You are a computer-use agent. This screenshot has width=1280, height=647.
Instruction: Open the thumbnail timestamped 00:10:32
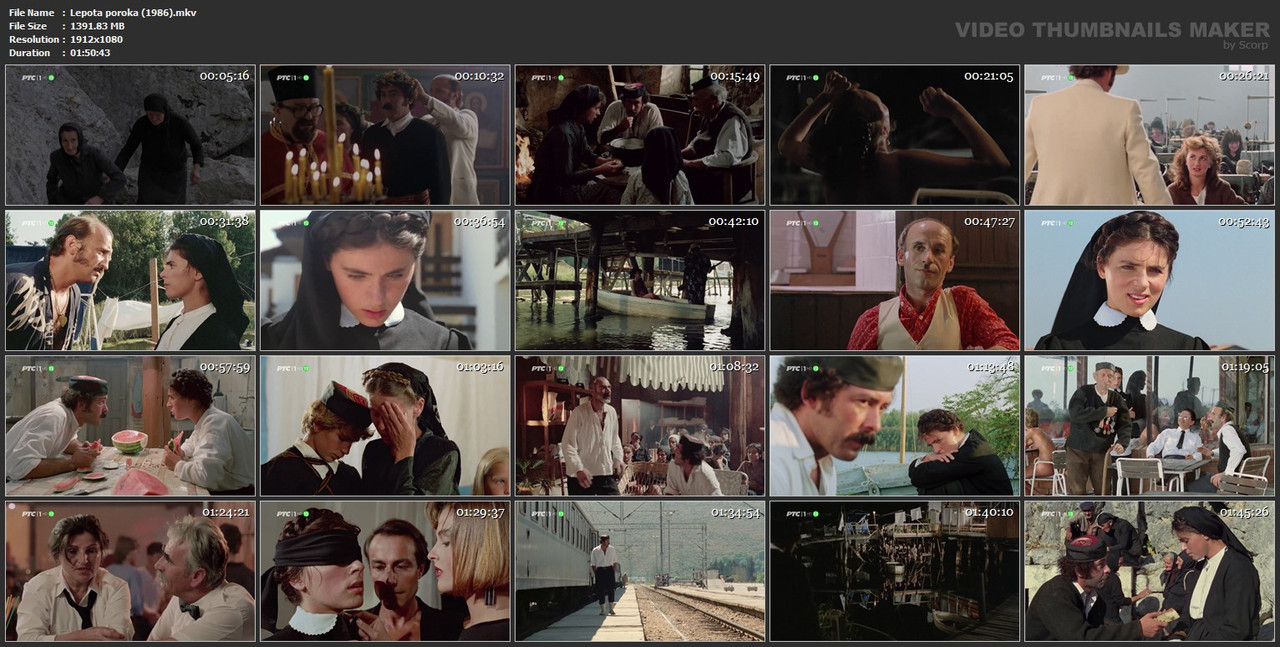tap(385, 135)
